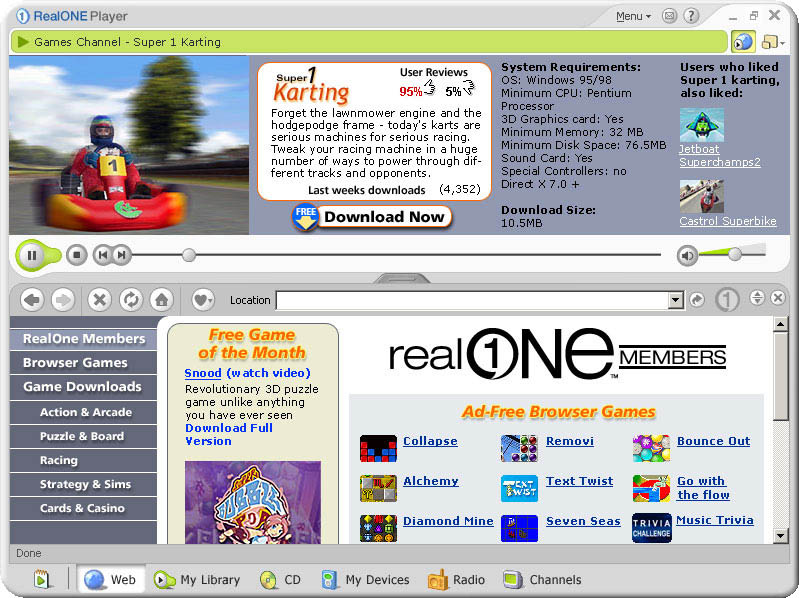
Task: Open the Jetboat Superchamps2 thumbnail
Action: 702,125
